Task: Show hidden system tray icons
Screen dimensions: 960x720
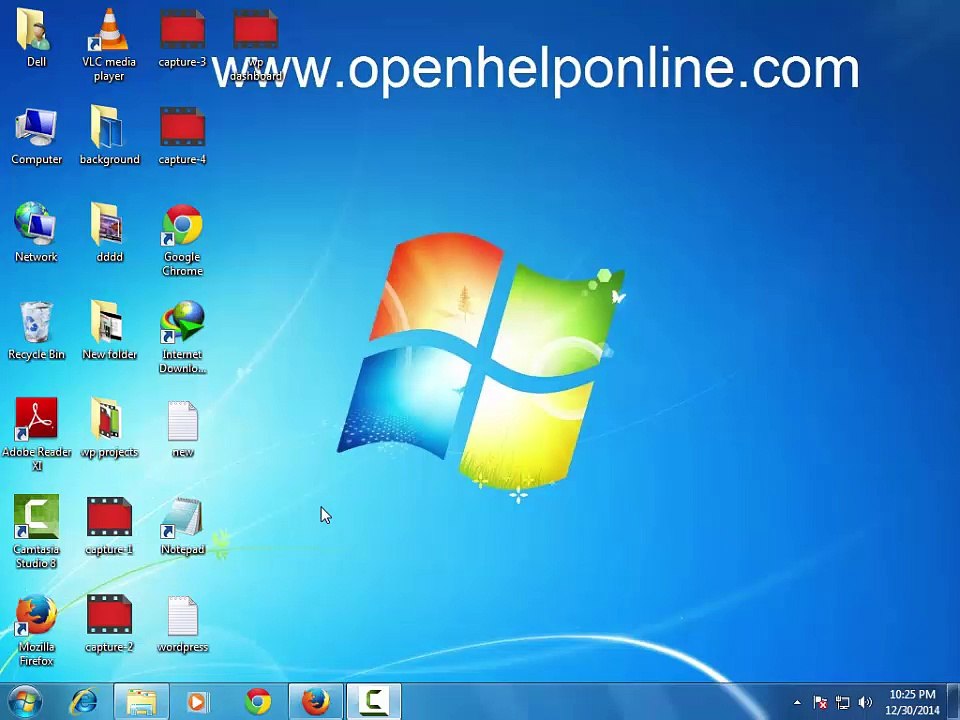Action: (797, 702)
